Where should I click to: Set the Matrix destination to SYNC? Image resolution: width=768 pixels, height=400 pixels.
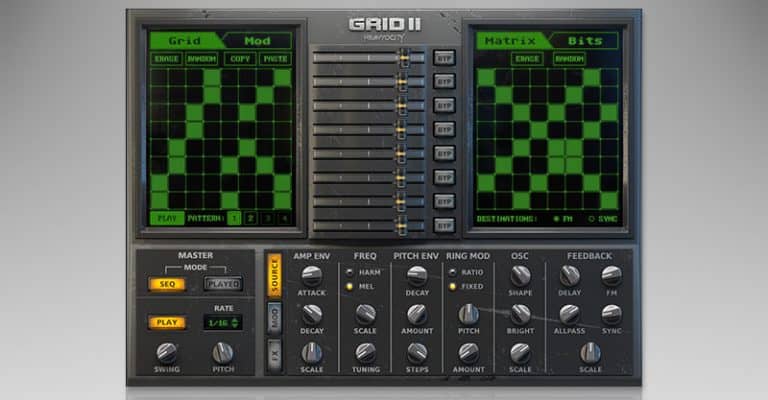(x=602, y=219)
